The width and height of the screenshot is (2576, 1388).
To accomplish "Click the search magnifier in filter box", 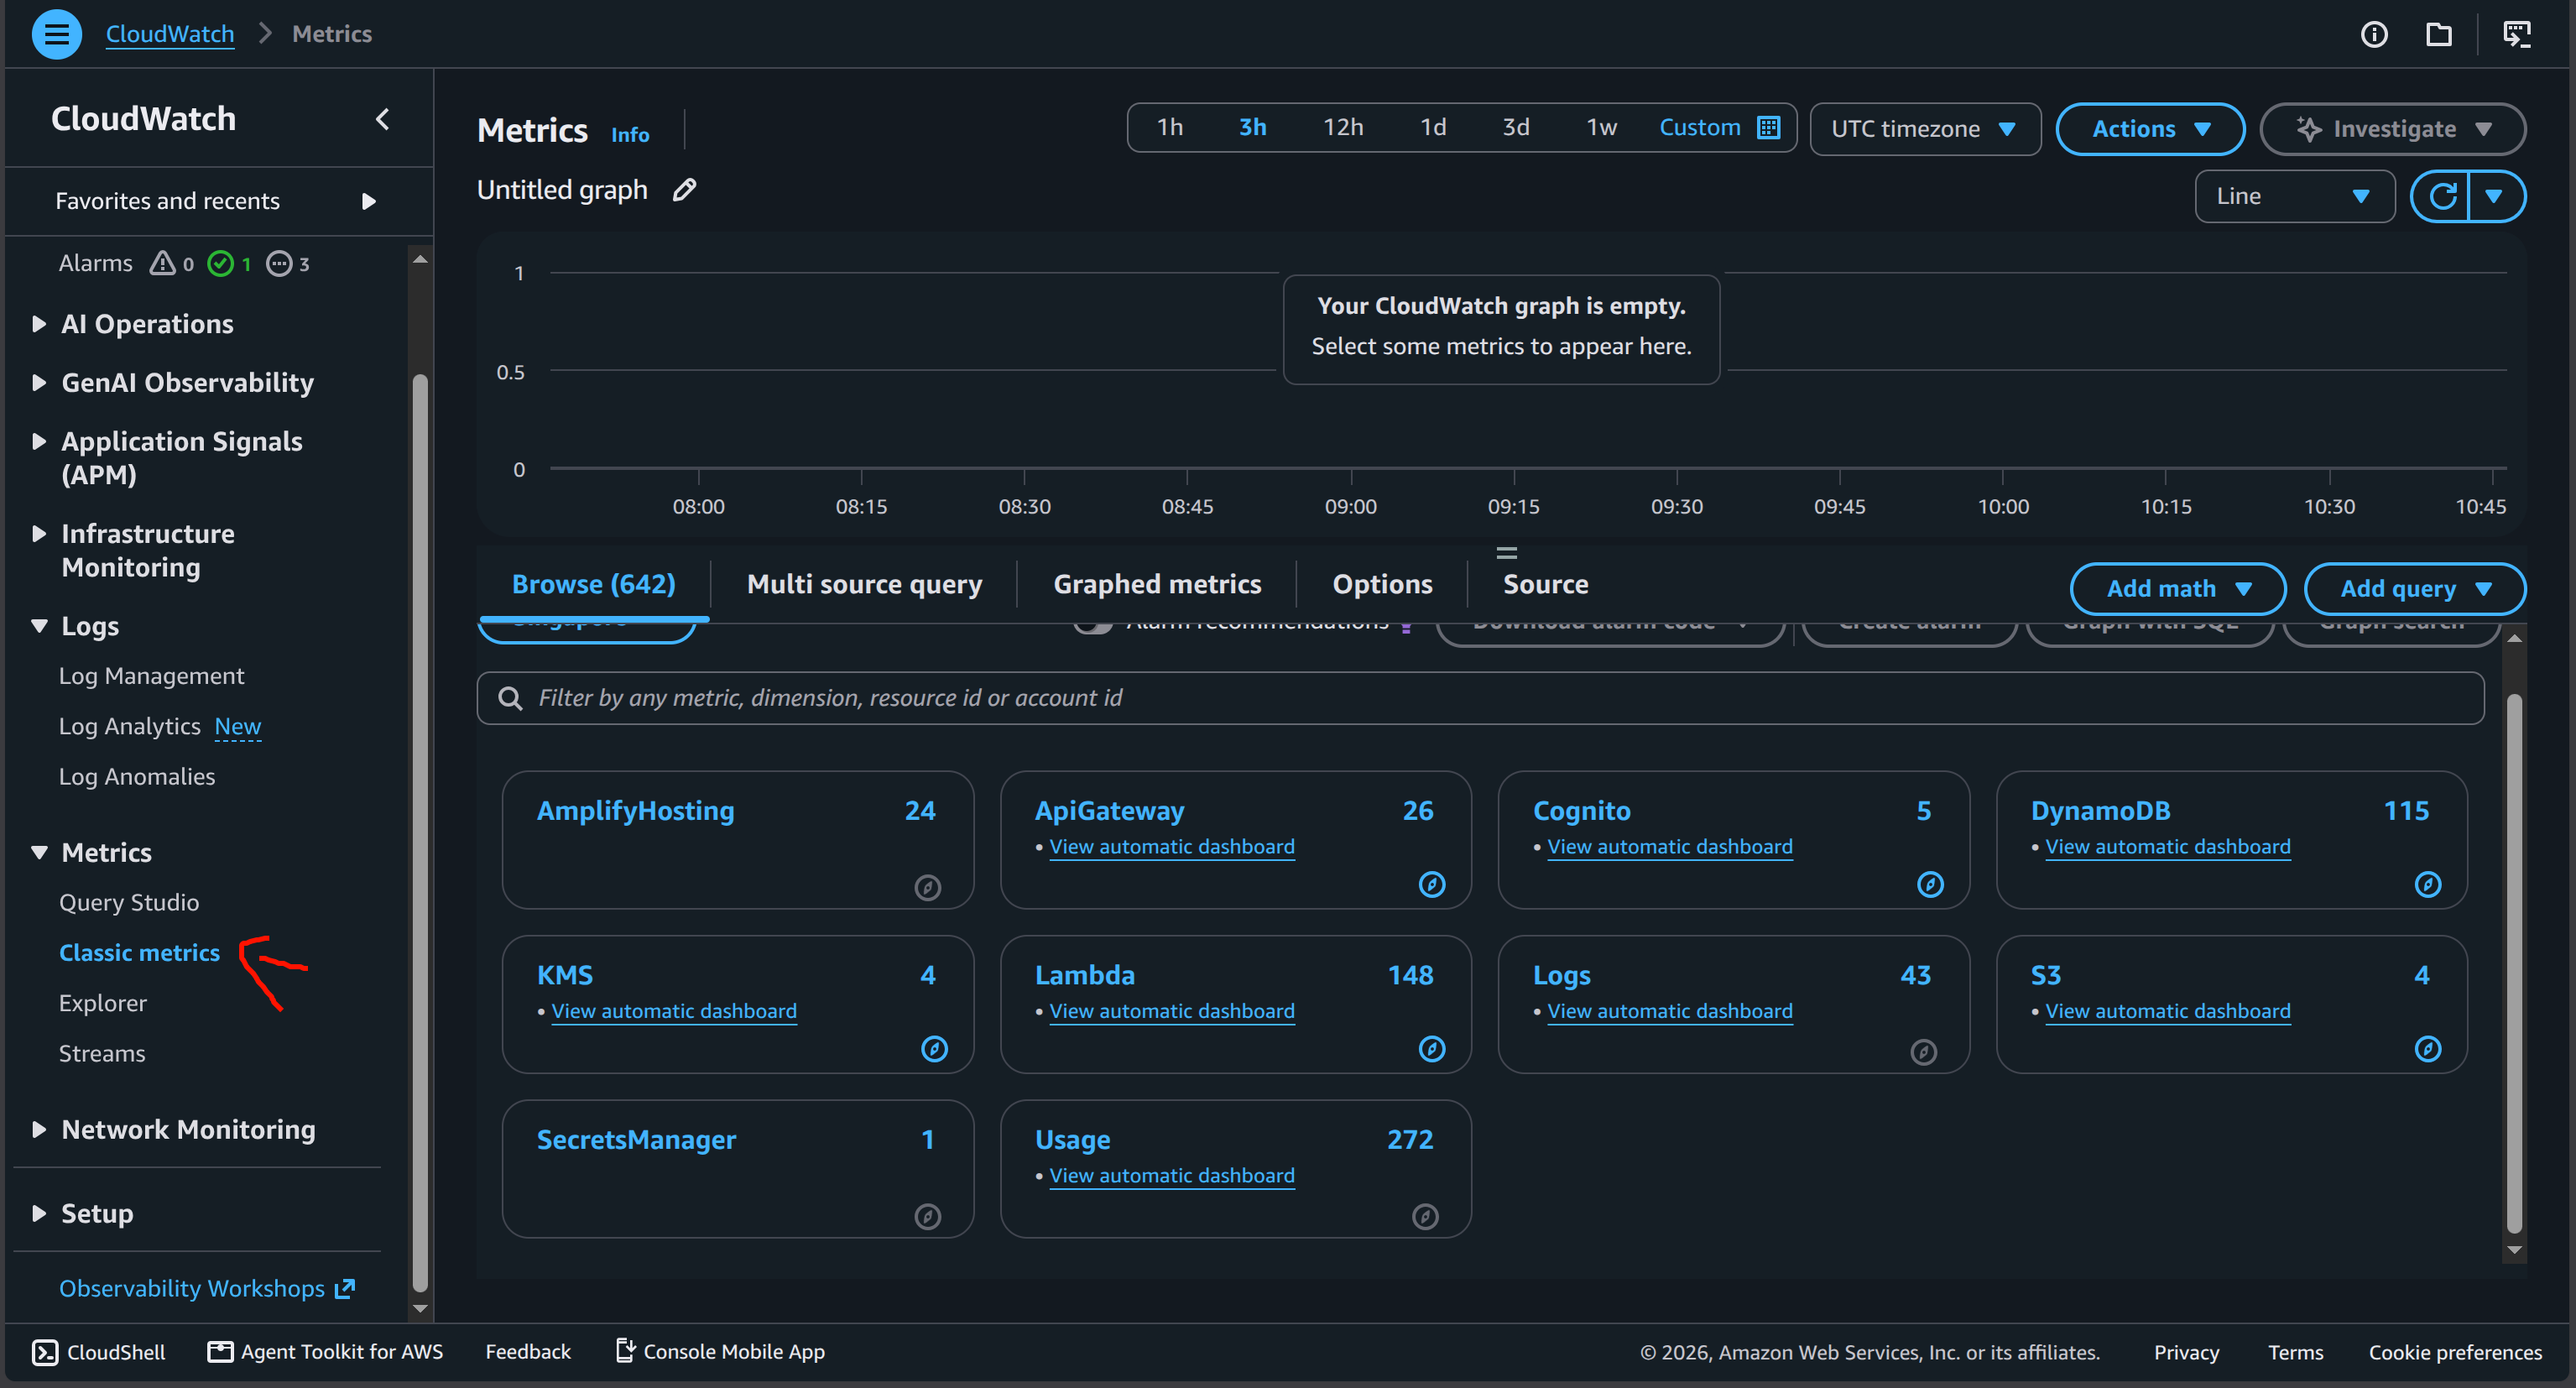I will (x=510, y=698).
